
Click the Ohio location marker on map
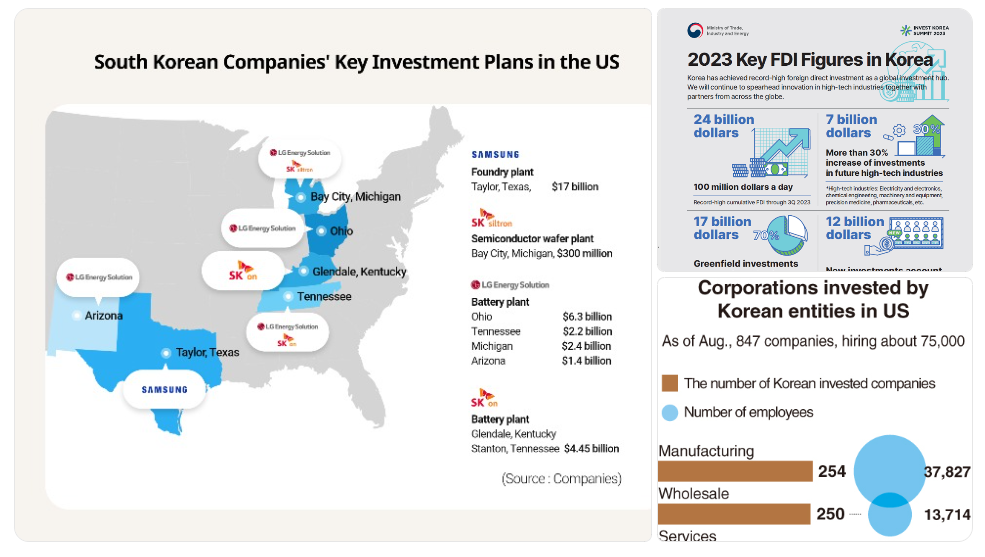pos(322,231)
